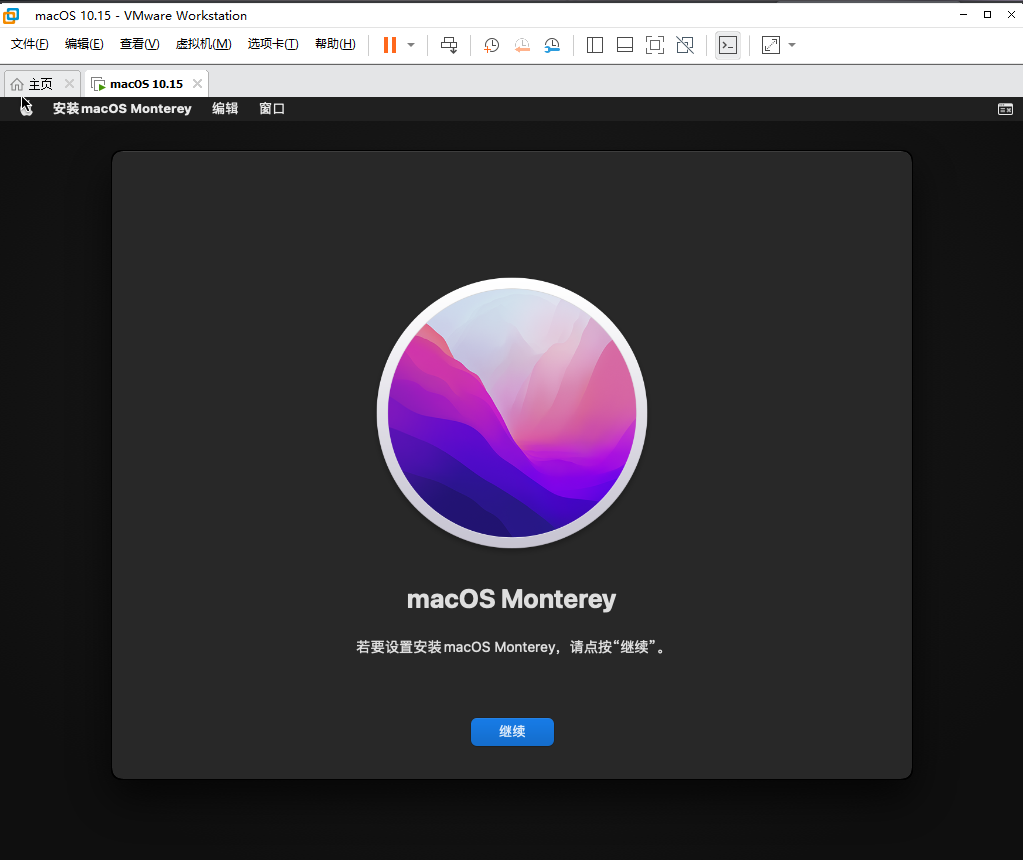Open the console view button

point(727,45)
